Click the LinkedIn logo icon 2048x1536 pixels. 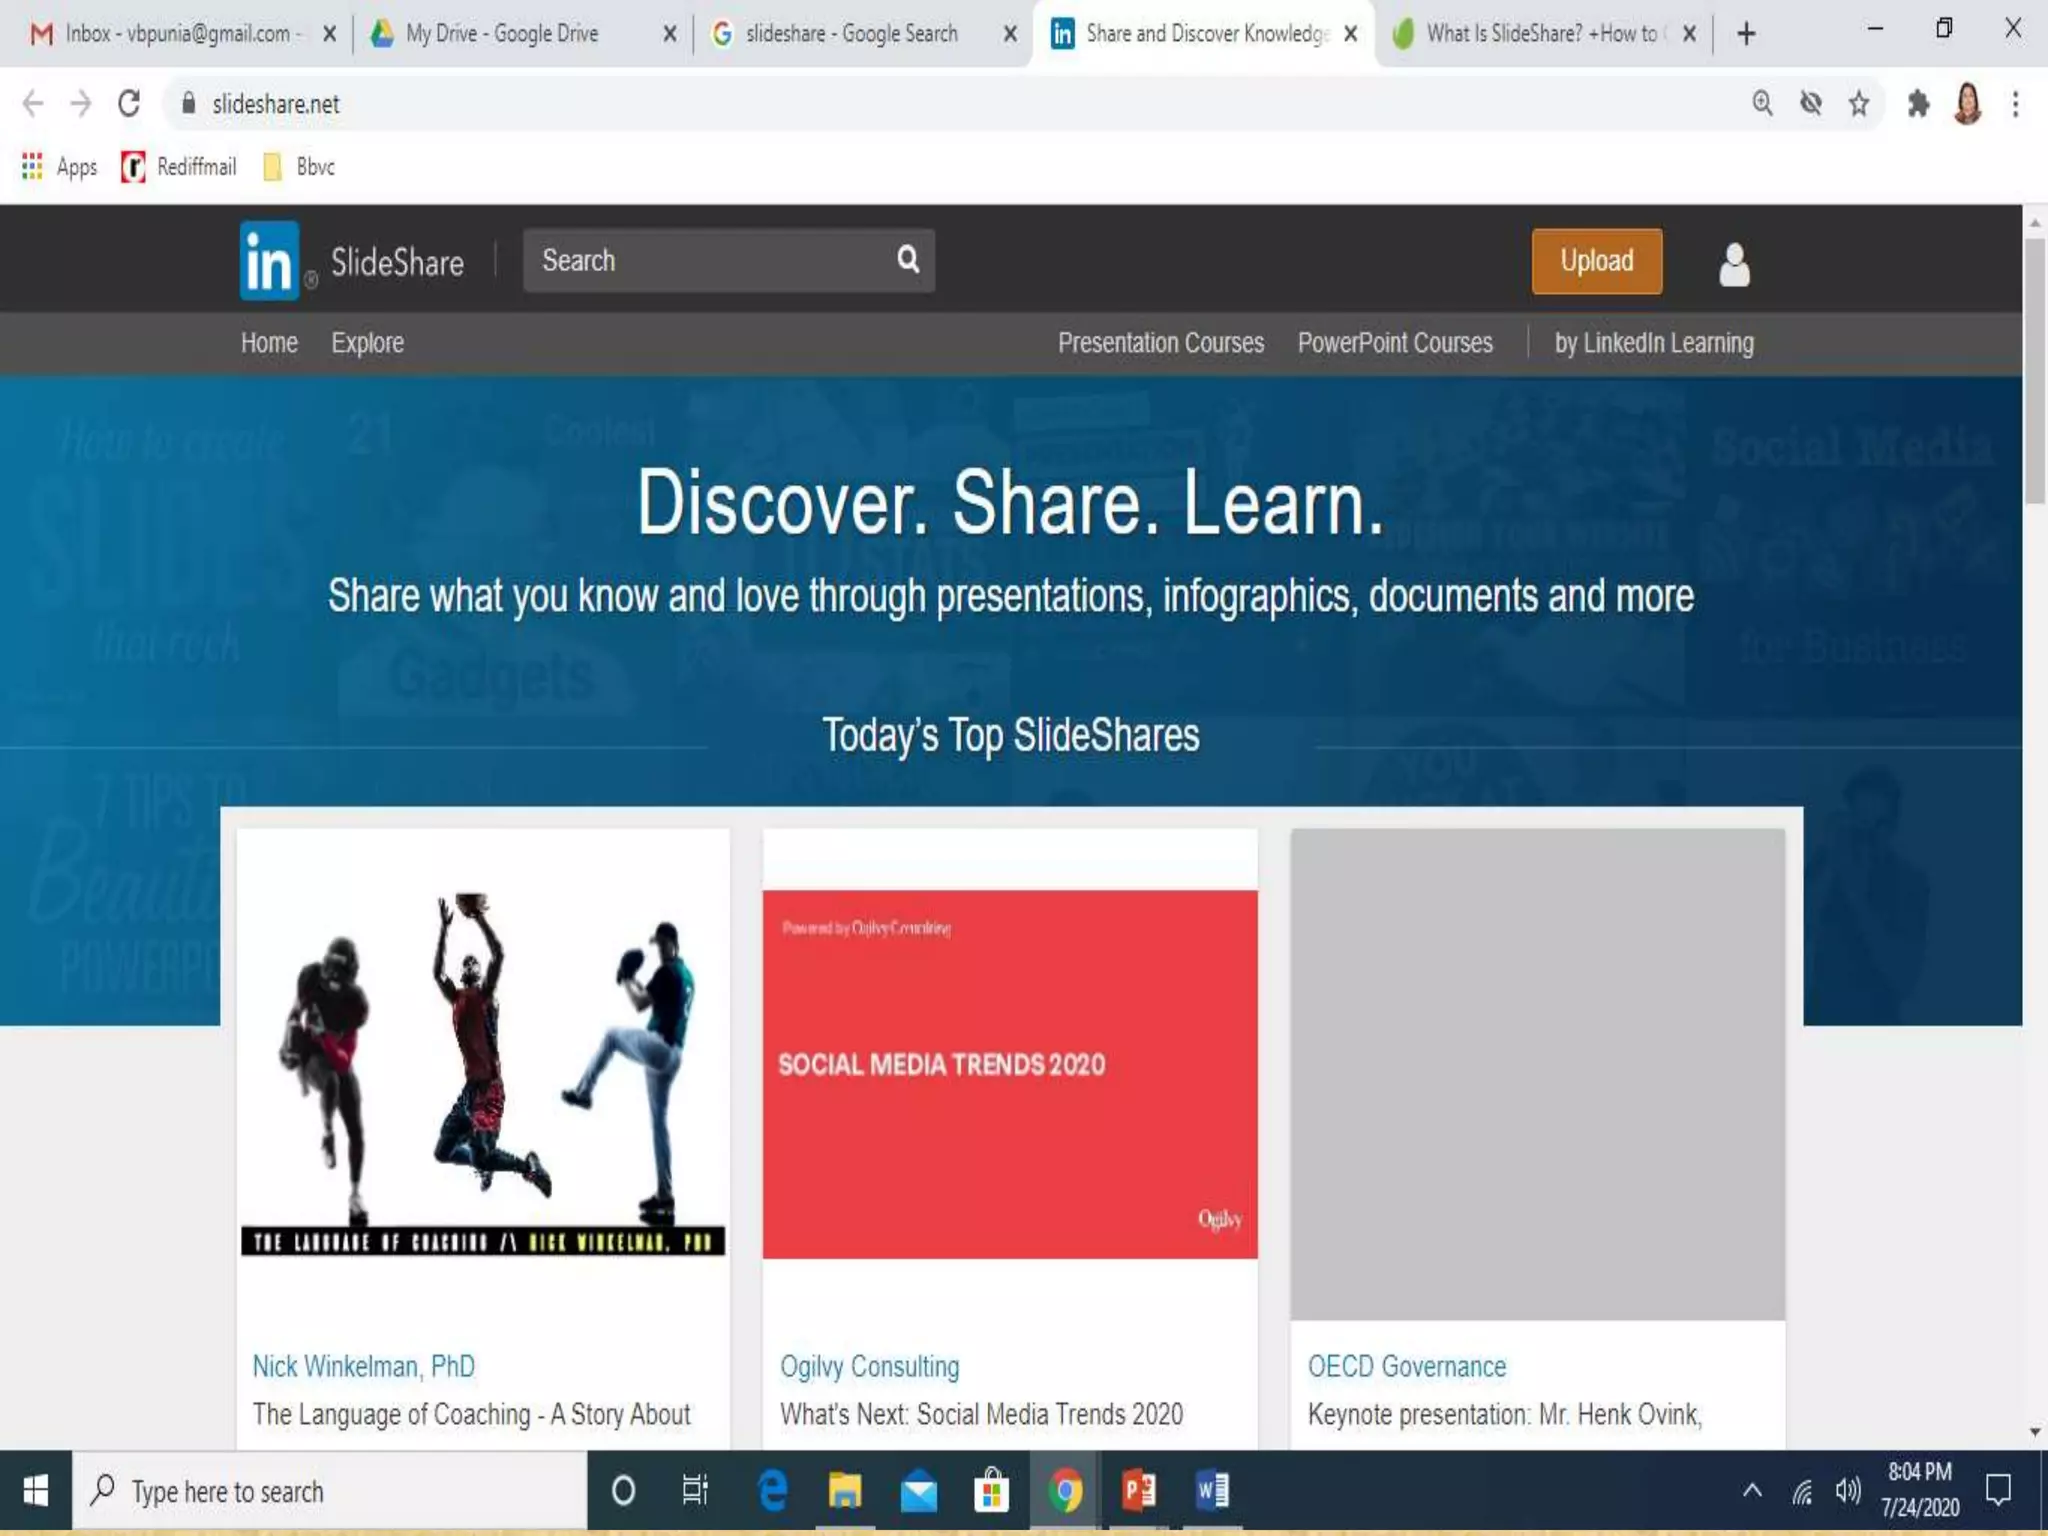pyautogui.click(x=269, y=261)
